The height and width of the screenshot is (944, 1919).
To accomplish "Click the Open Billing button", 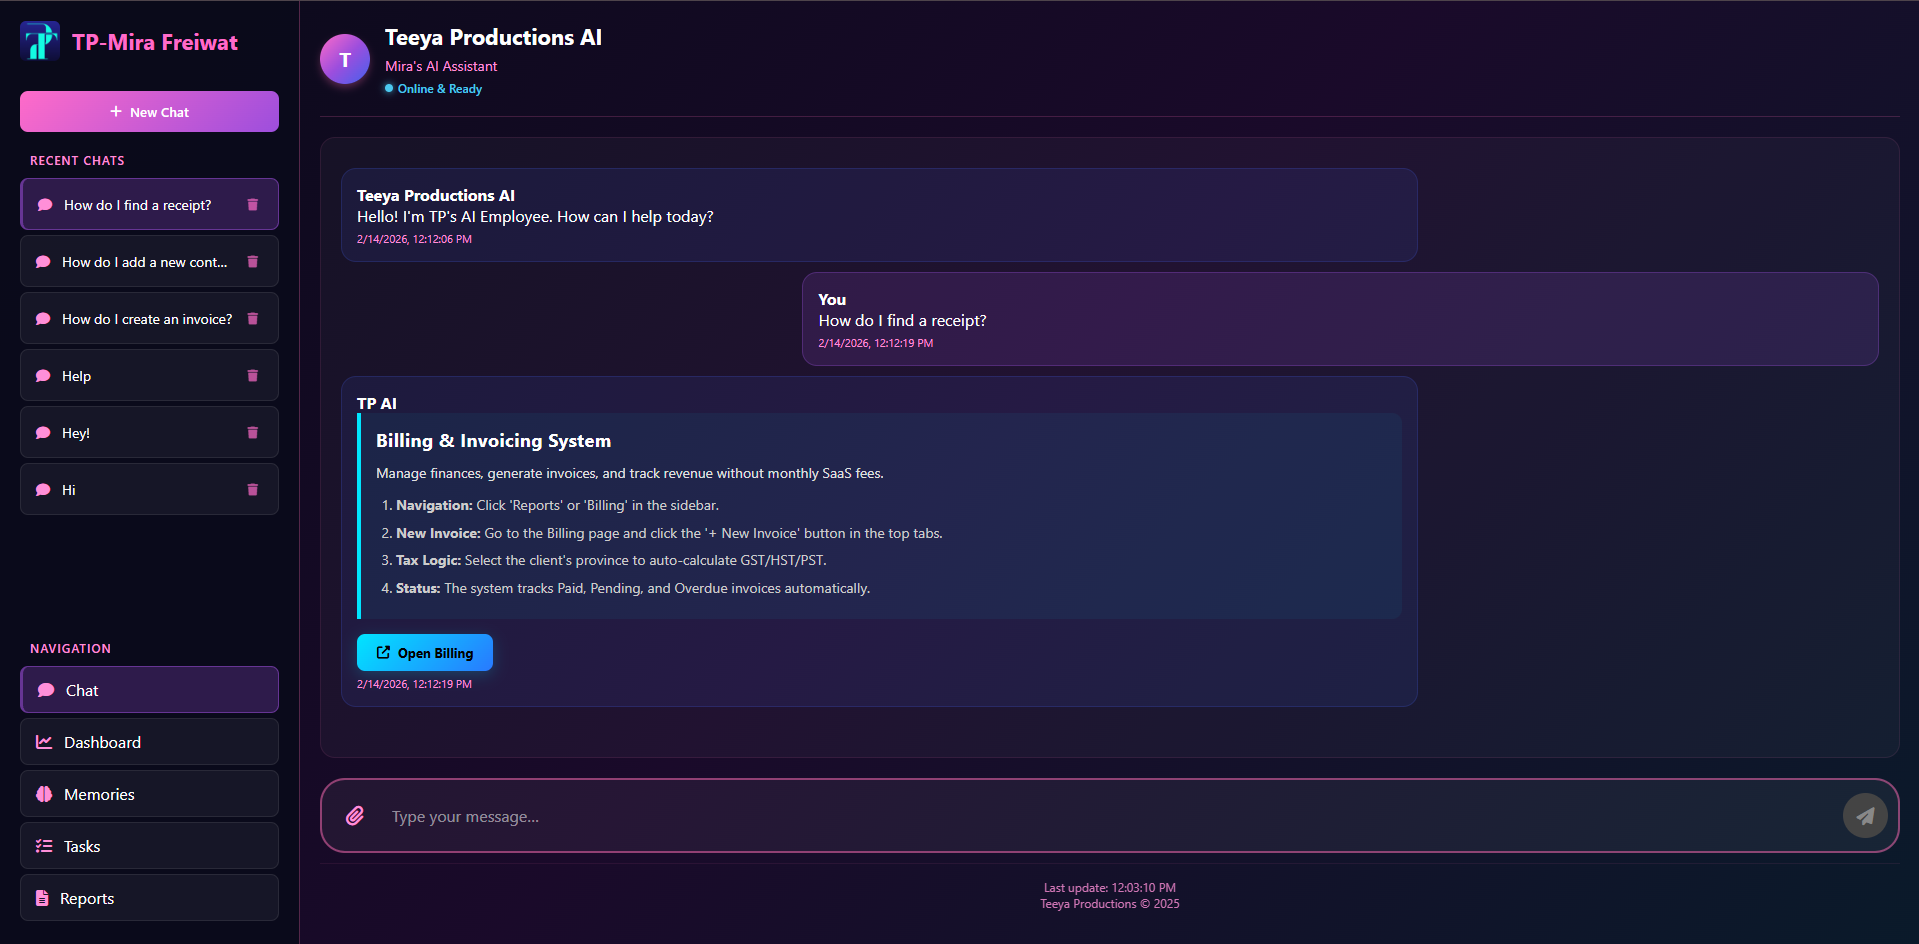I will pyautogui.click(x=424, y=652).
